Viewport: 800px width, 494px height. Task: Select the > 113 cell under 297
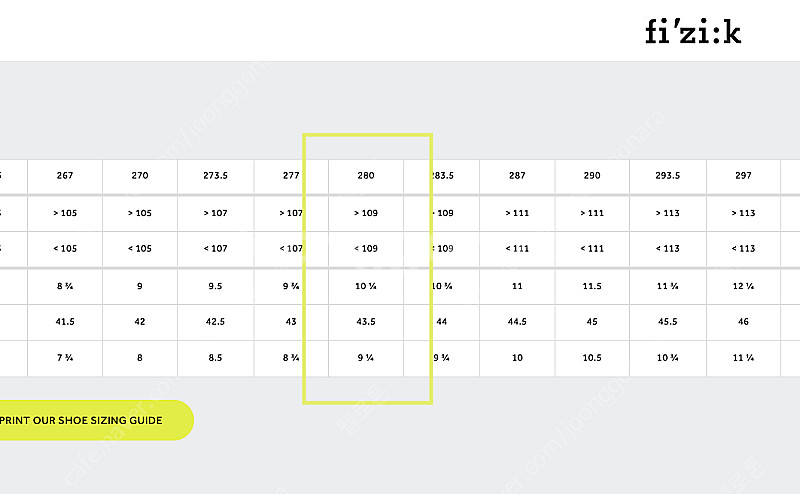coord(743,213)
